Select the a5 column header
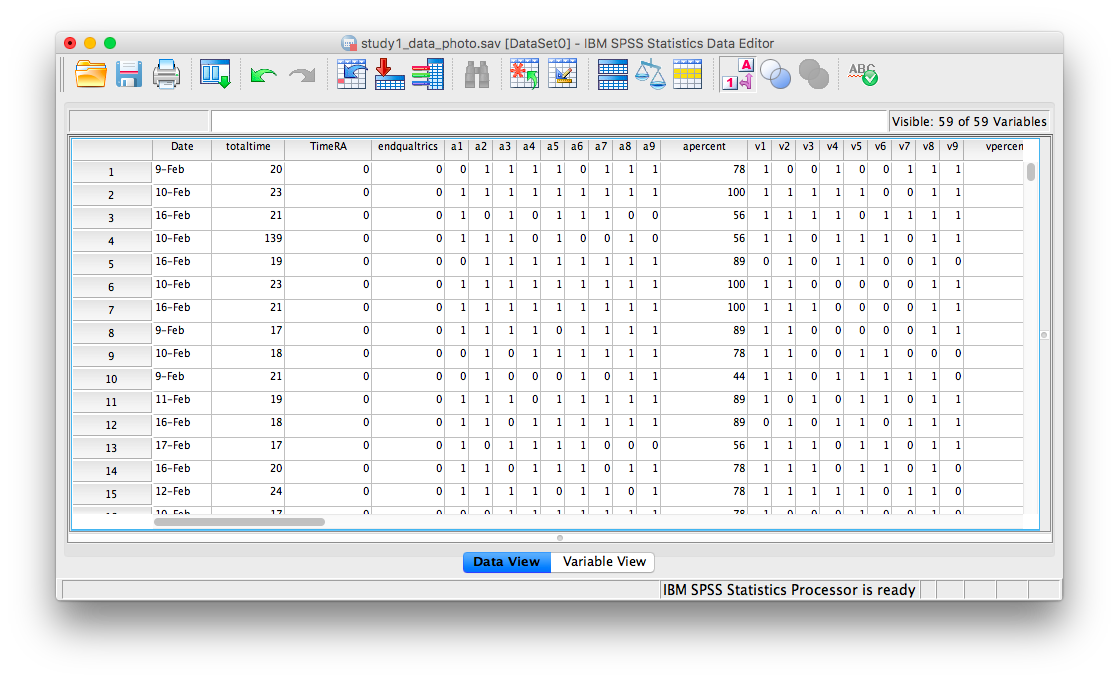 point(552,146)
